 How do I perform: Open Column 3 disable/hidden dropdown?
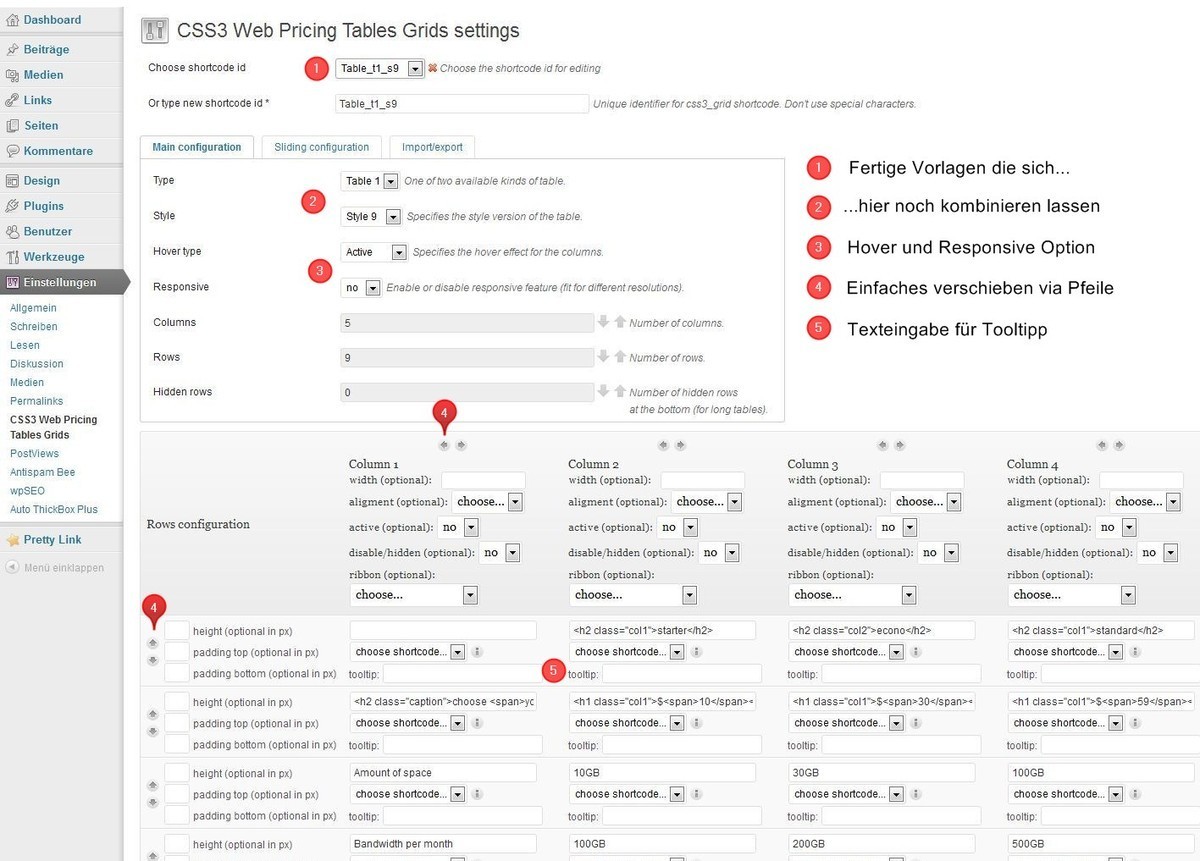click(x=939, y=552)
